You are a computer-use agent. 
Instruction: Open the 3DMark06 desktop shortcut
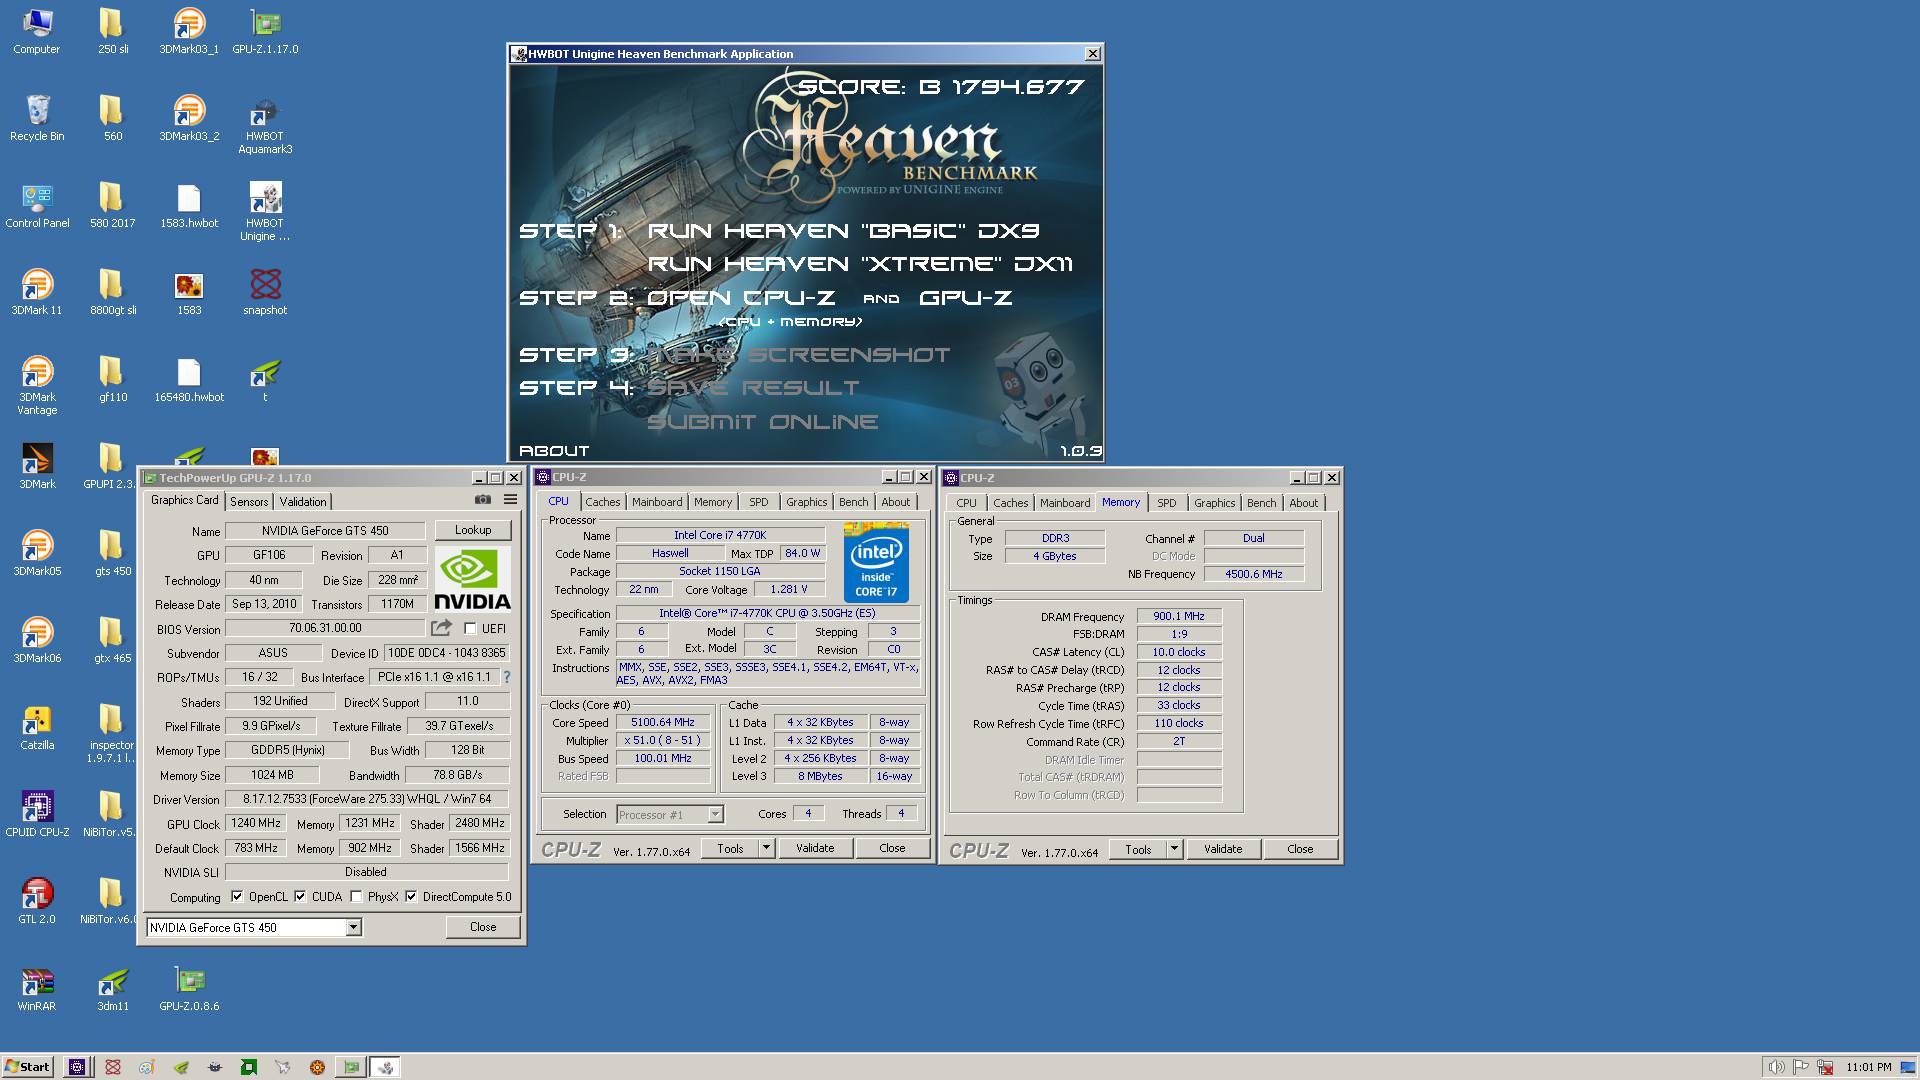[37, 641]
